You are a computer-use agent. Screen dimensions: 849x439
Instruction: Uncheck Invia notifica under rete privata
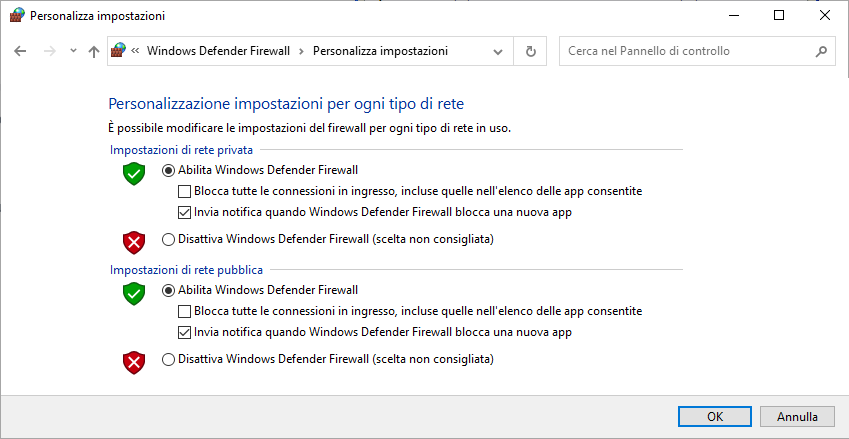tap(185, 212)
